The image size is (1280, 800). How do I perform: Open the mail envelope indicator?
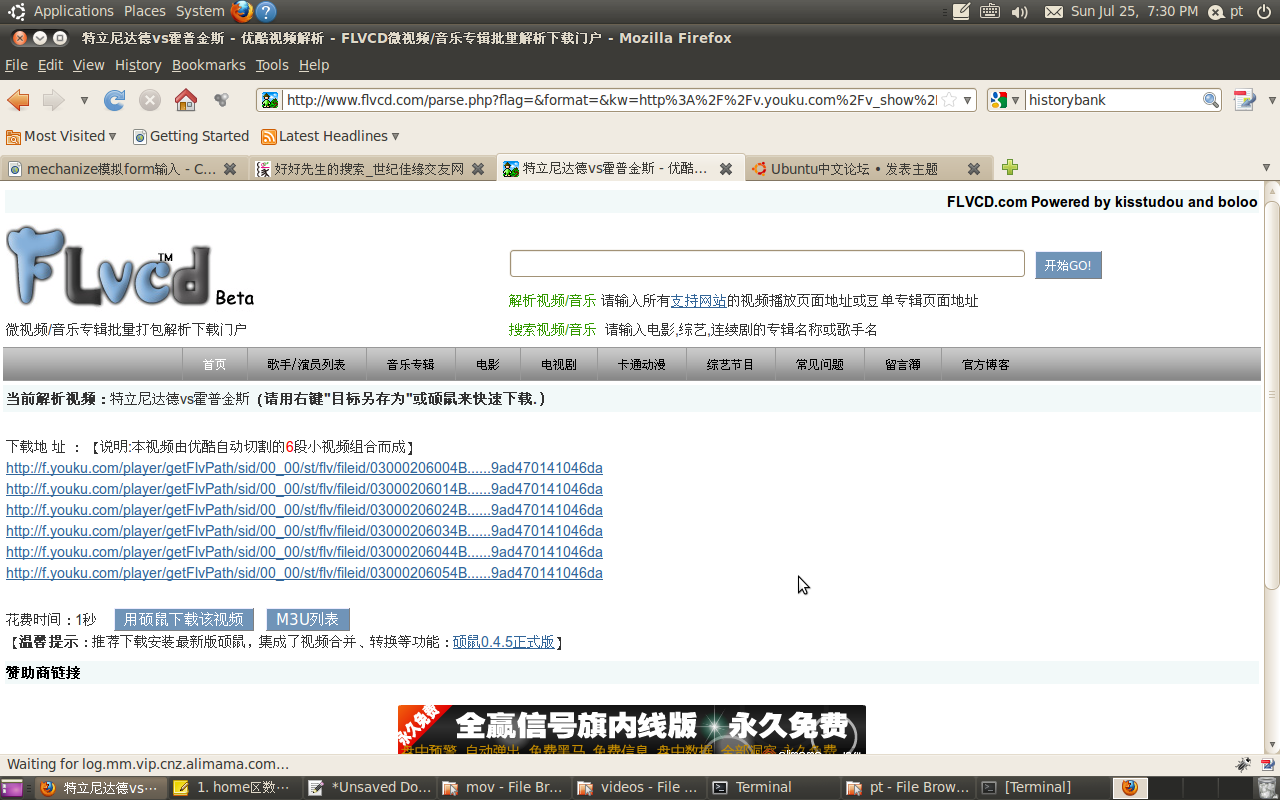pos(1054,12)
